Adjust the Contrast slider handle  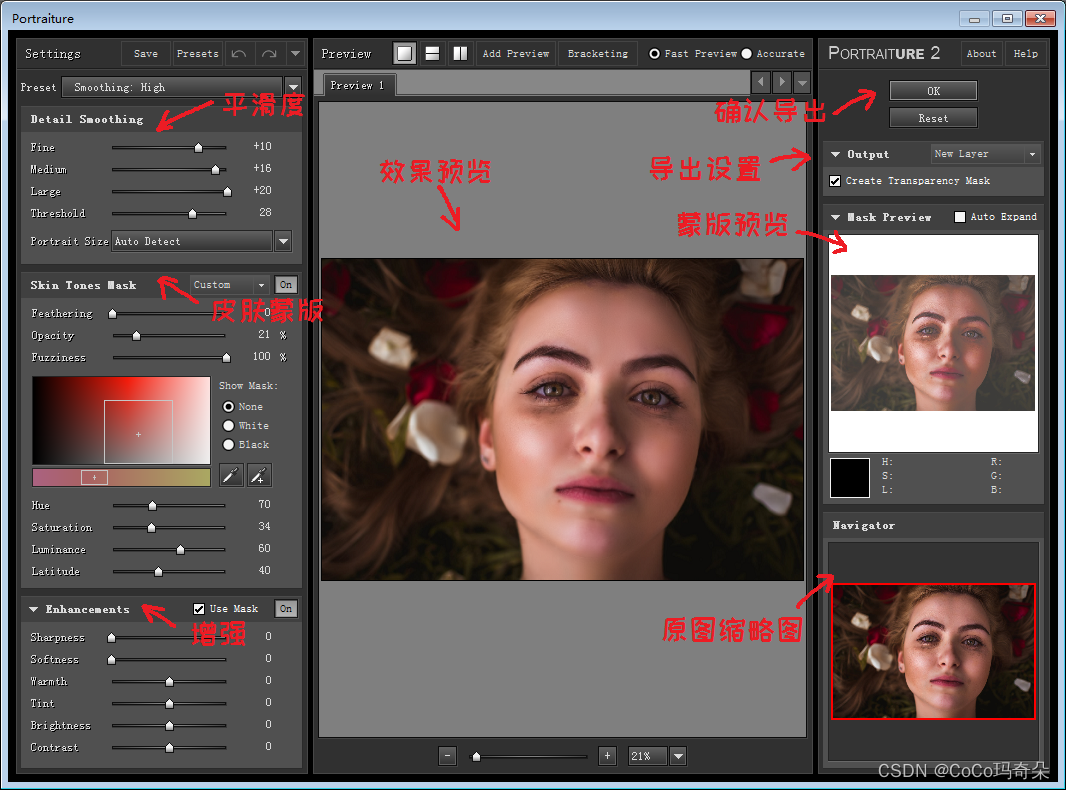pos(169,747)
